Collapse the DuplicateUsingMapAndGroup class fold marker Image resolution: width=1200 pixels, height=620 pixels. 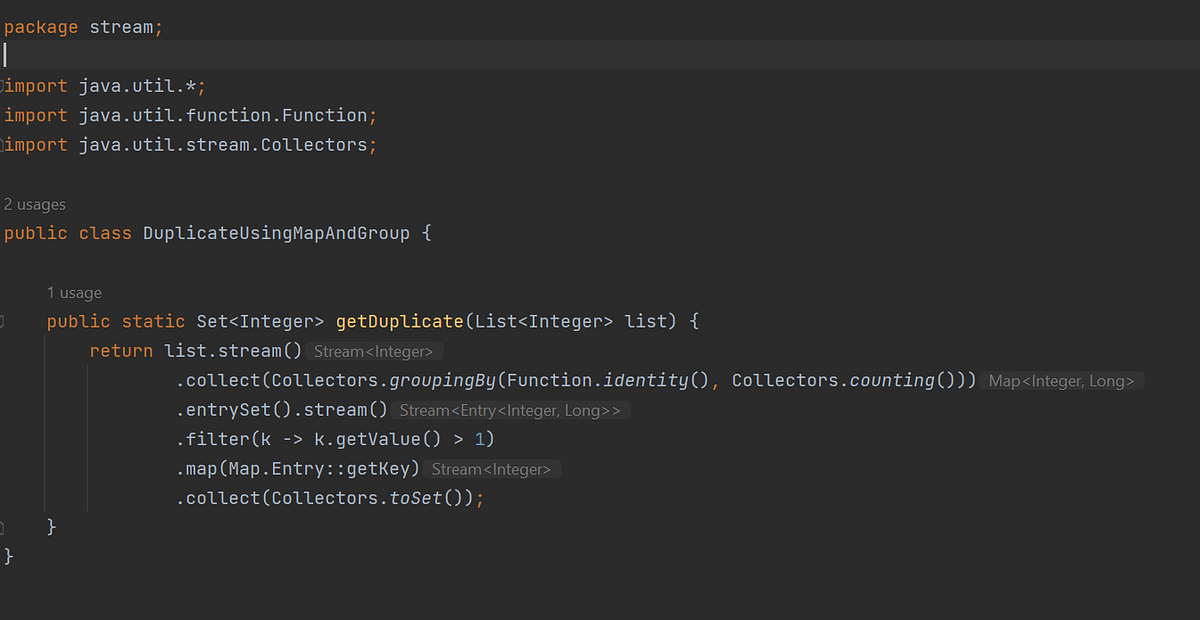(x=4, y=233)
